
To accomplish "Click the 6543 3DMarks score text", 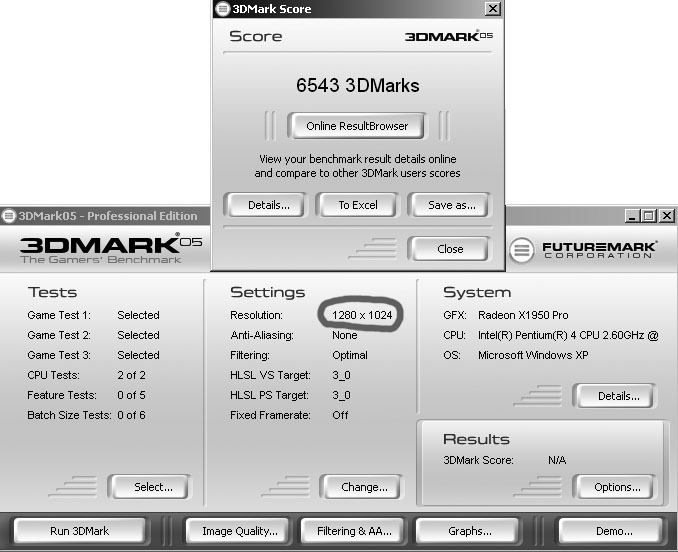I will (x=358, y=85).
